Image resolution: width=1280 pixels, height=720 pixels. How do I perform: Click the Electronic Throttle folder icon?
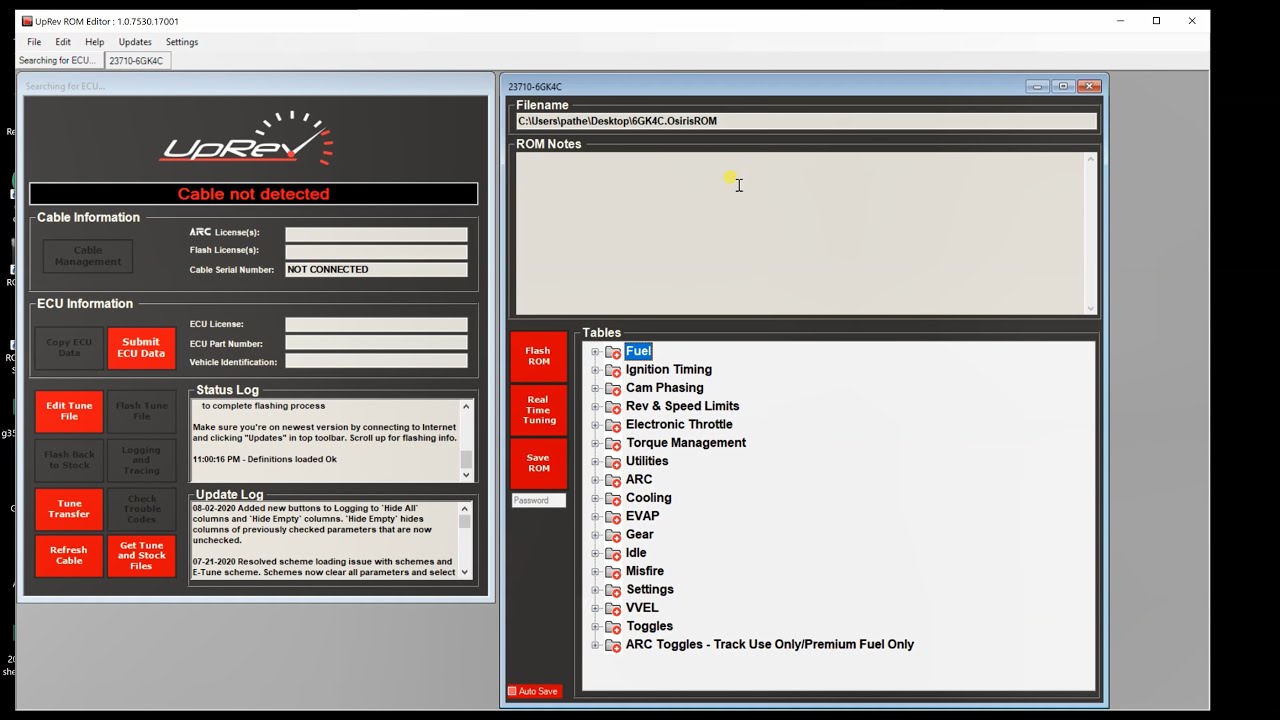pyautogui.click(x=613, y=425)
